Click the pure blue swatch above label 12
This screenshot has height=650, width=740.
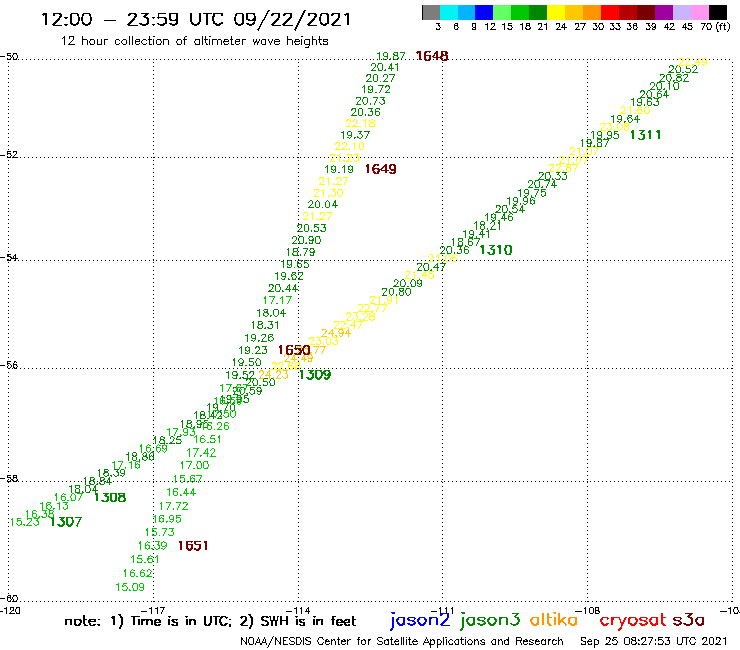pos(485,12)
